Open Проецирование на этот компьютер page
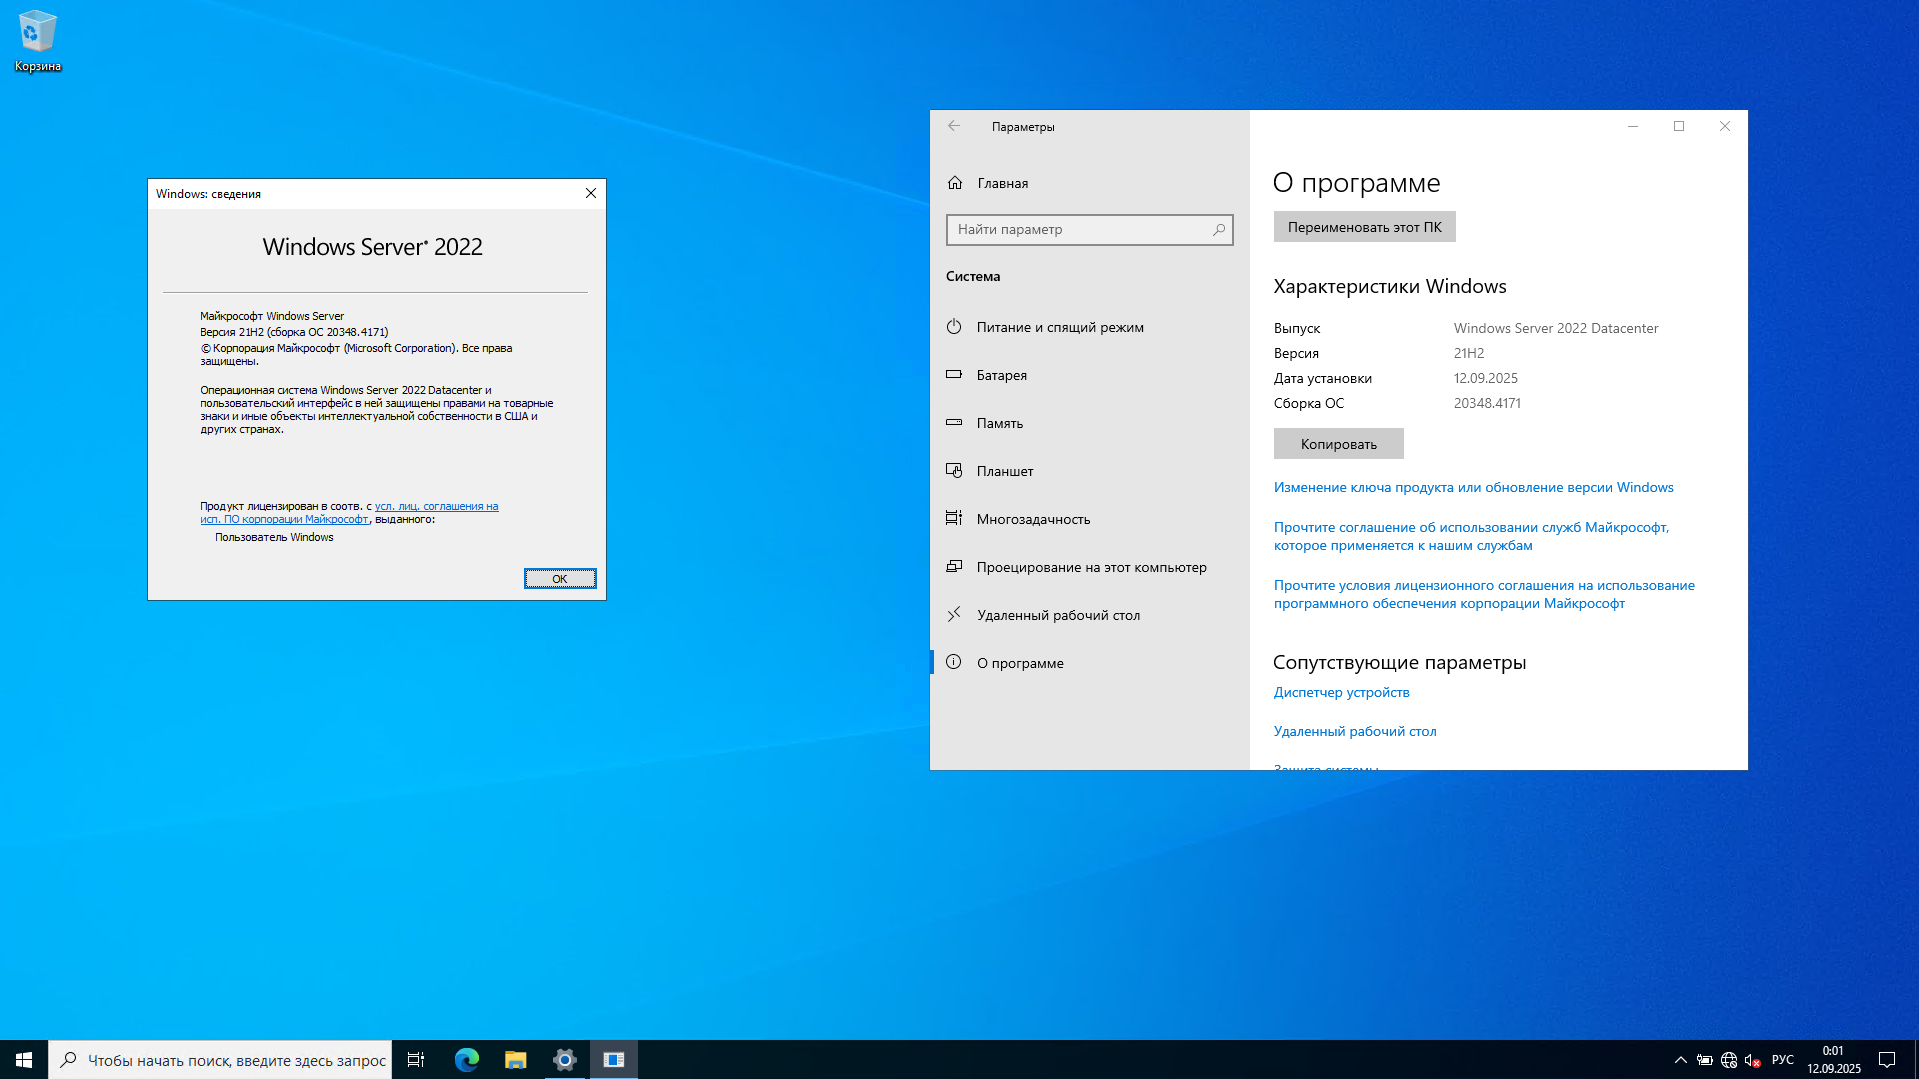1919x1079 pixels. point(1090,567)
